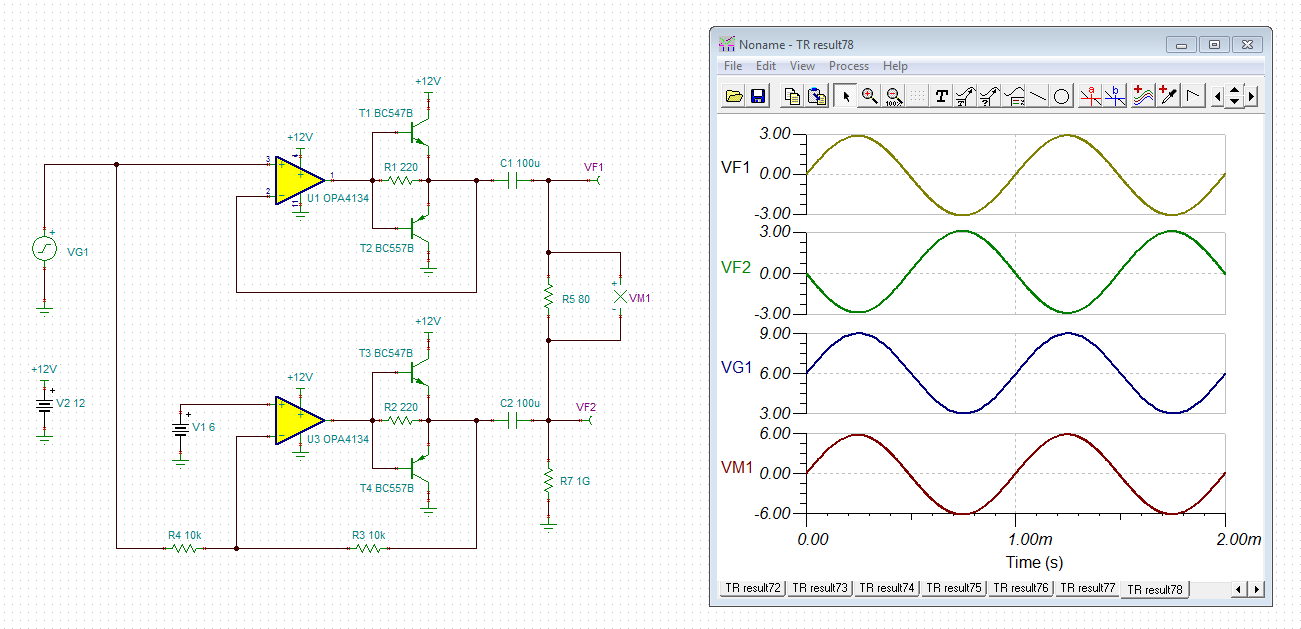
Task: Click the Save diskette icon
Action: pyautogui.click(x=757, y=96)
